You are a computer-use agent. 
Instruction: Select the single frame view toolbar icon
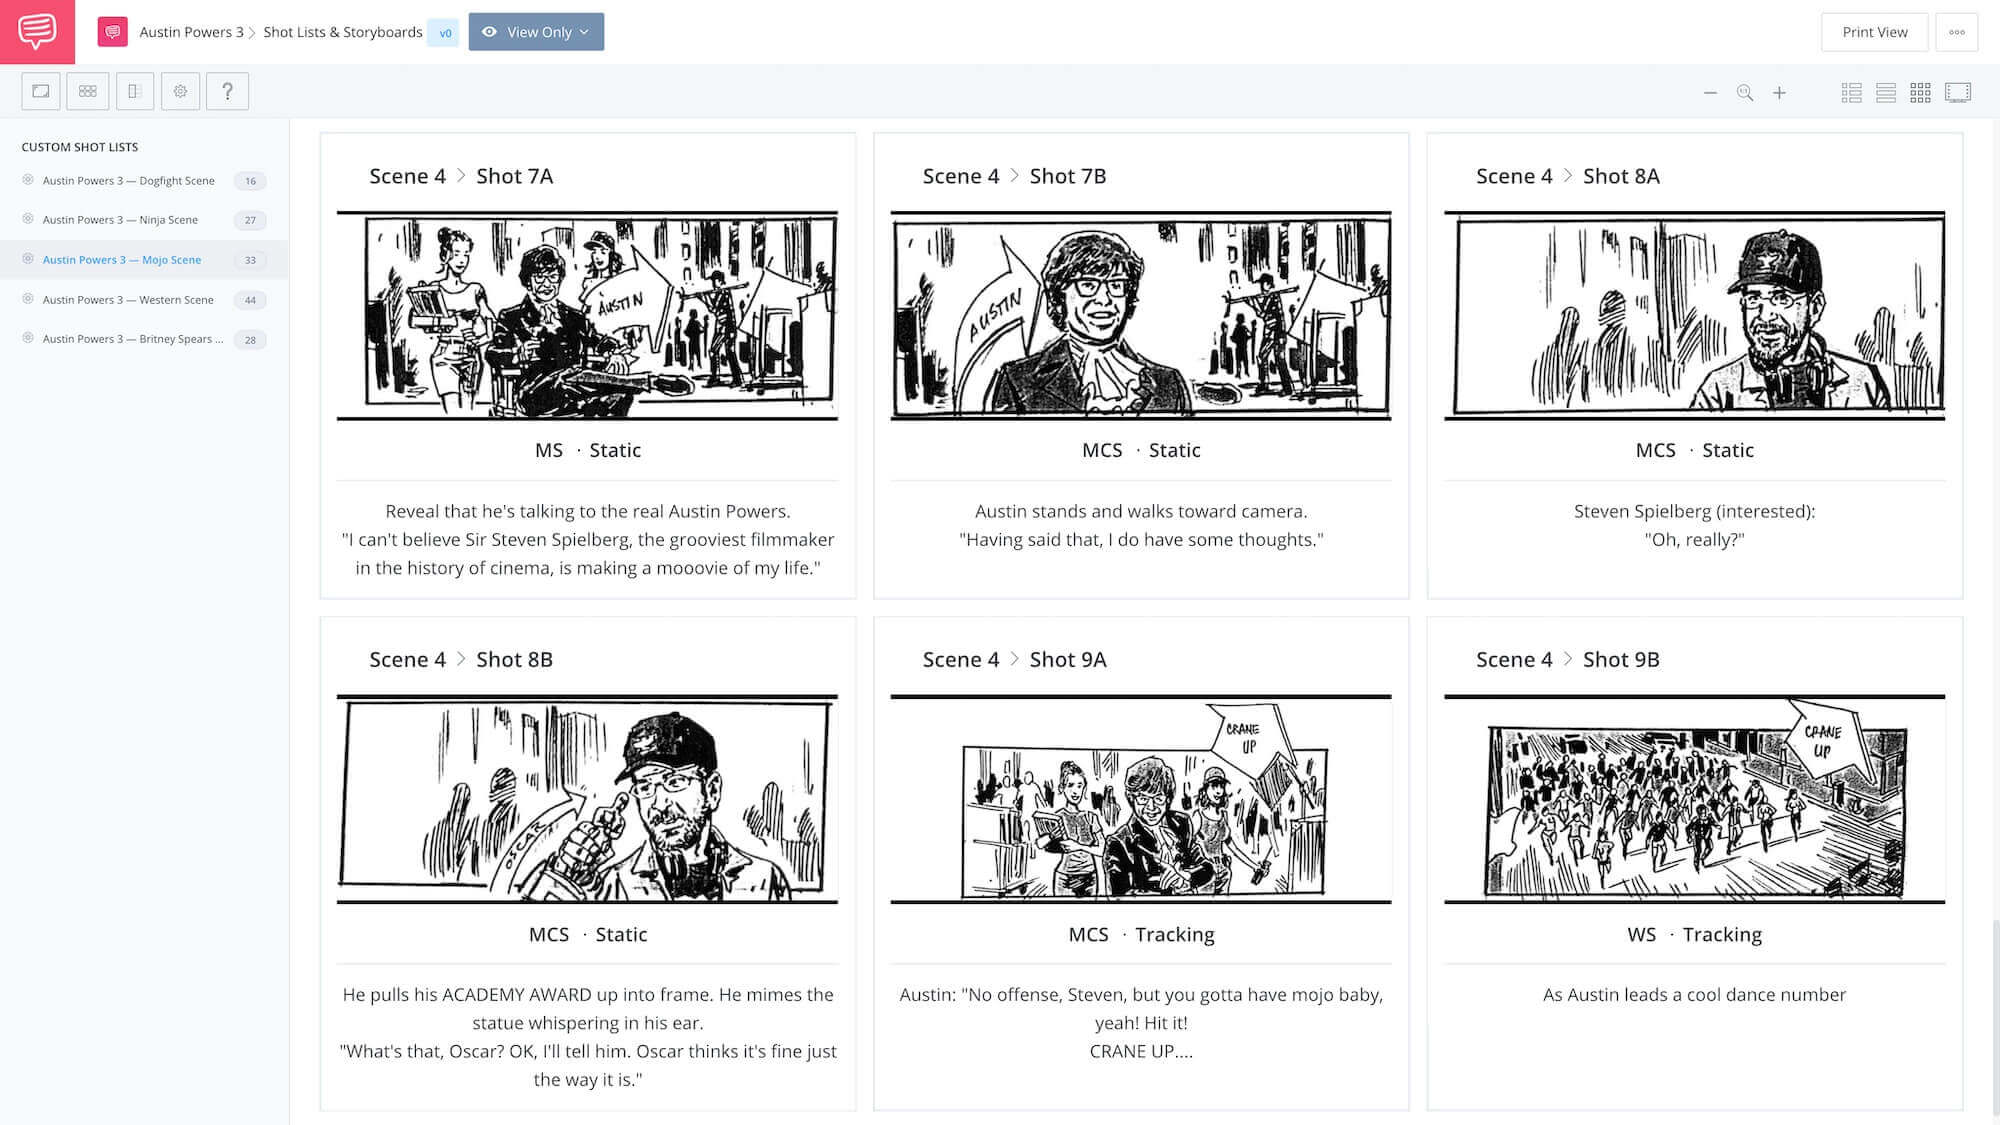click(x=41, y=91)
